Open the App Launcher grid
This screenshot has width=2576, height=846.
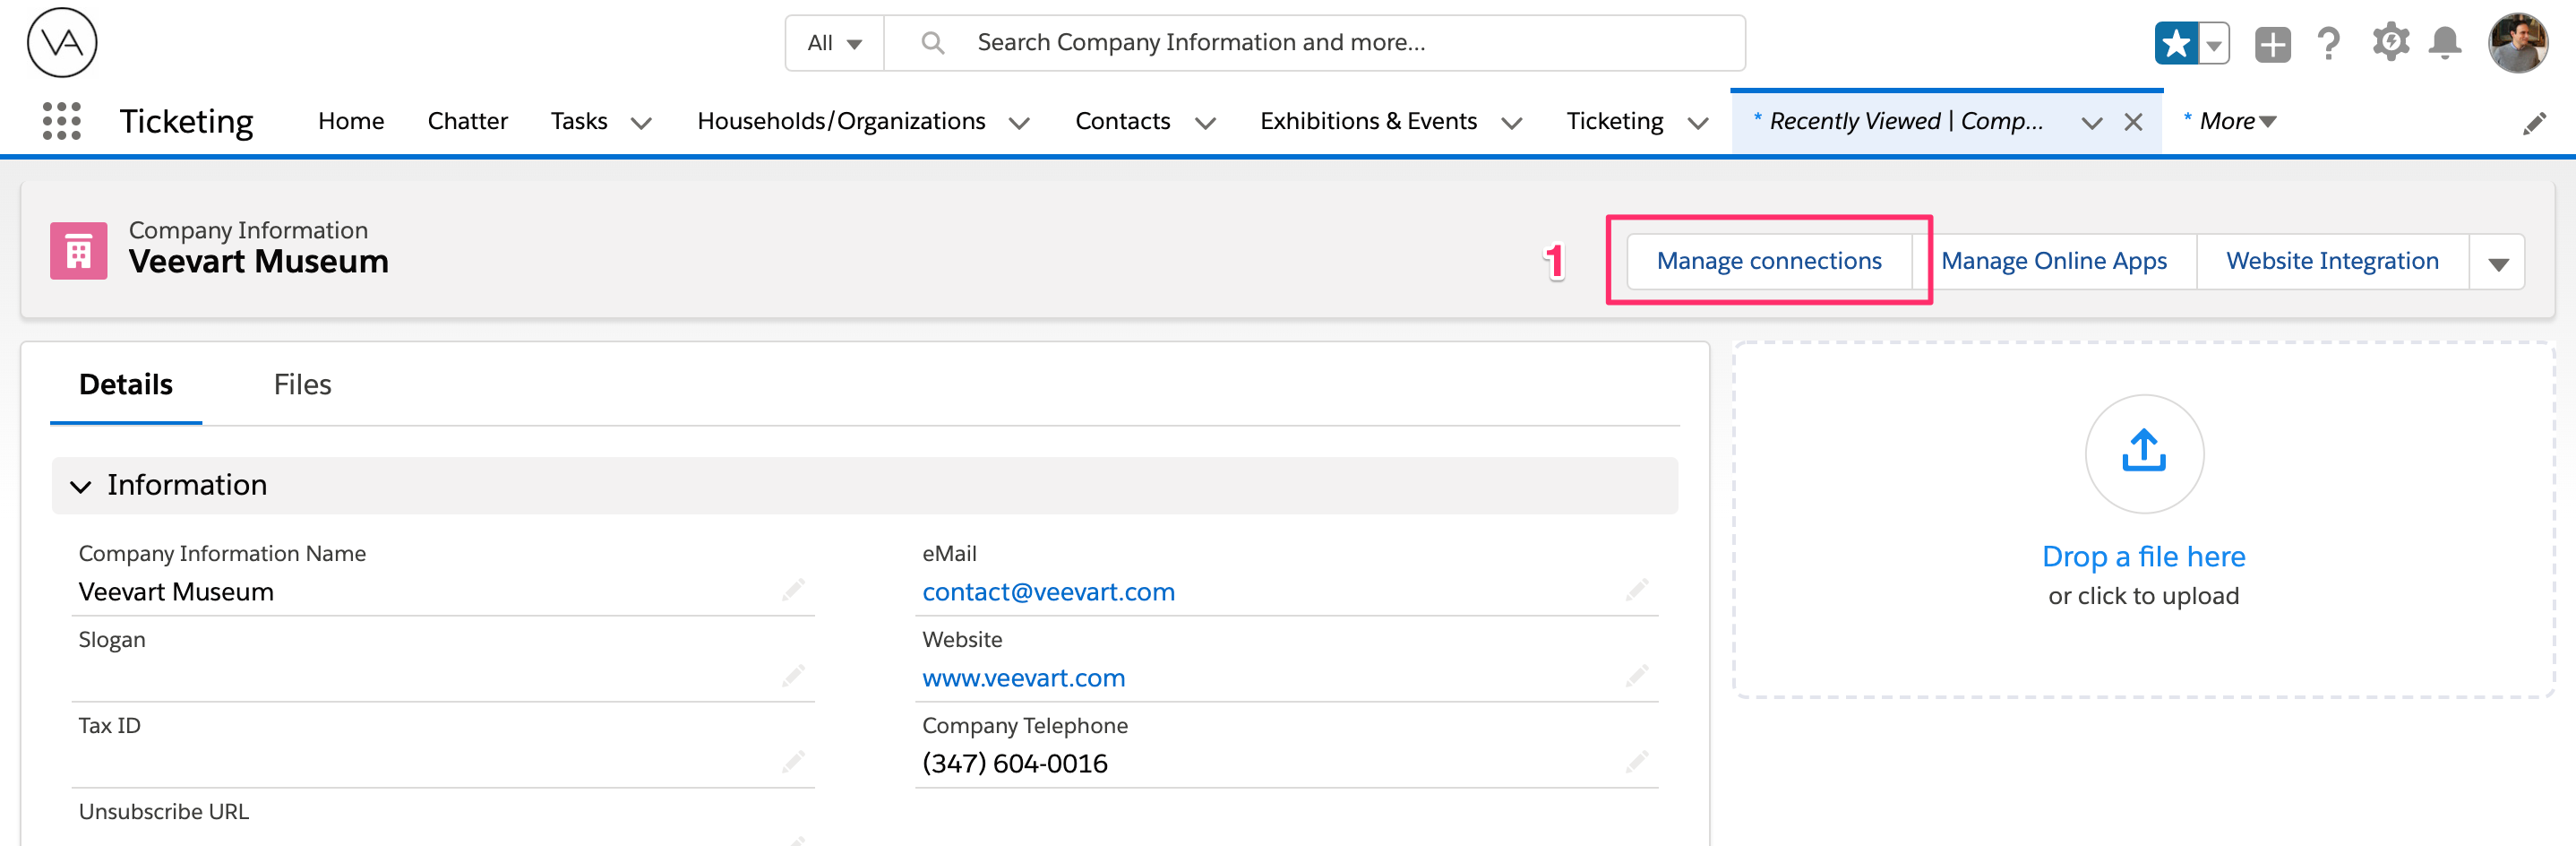(x=60, y=120)
